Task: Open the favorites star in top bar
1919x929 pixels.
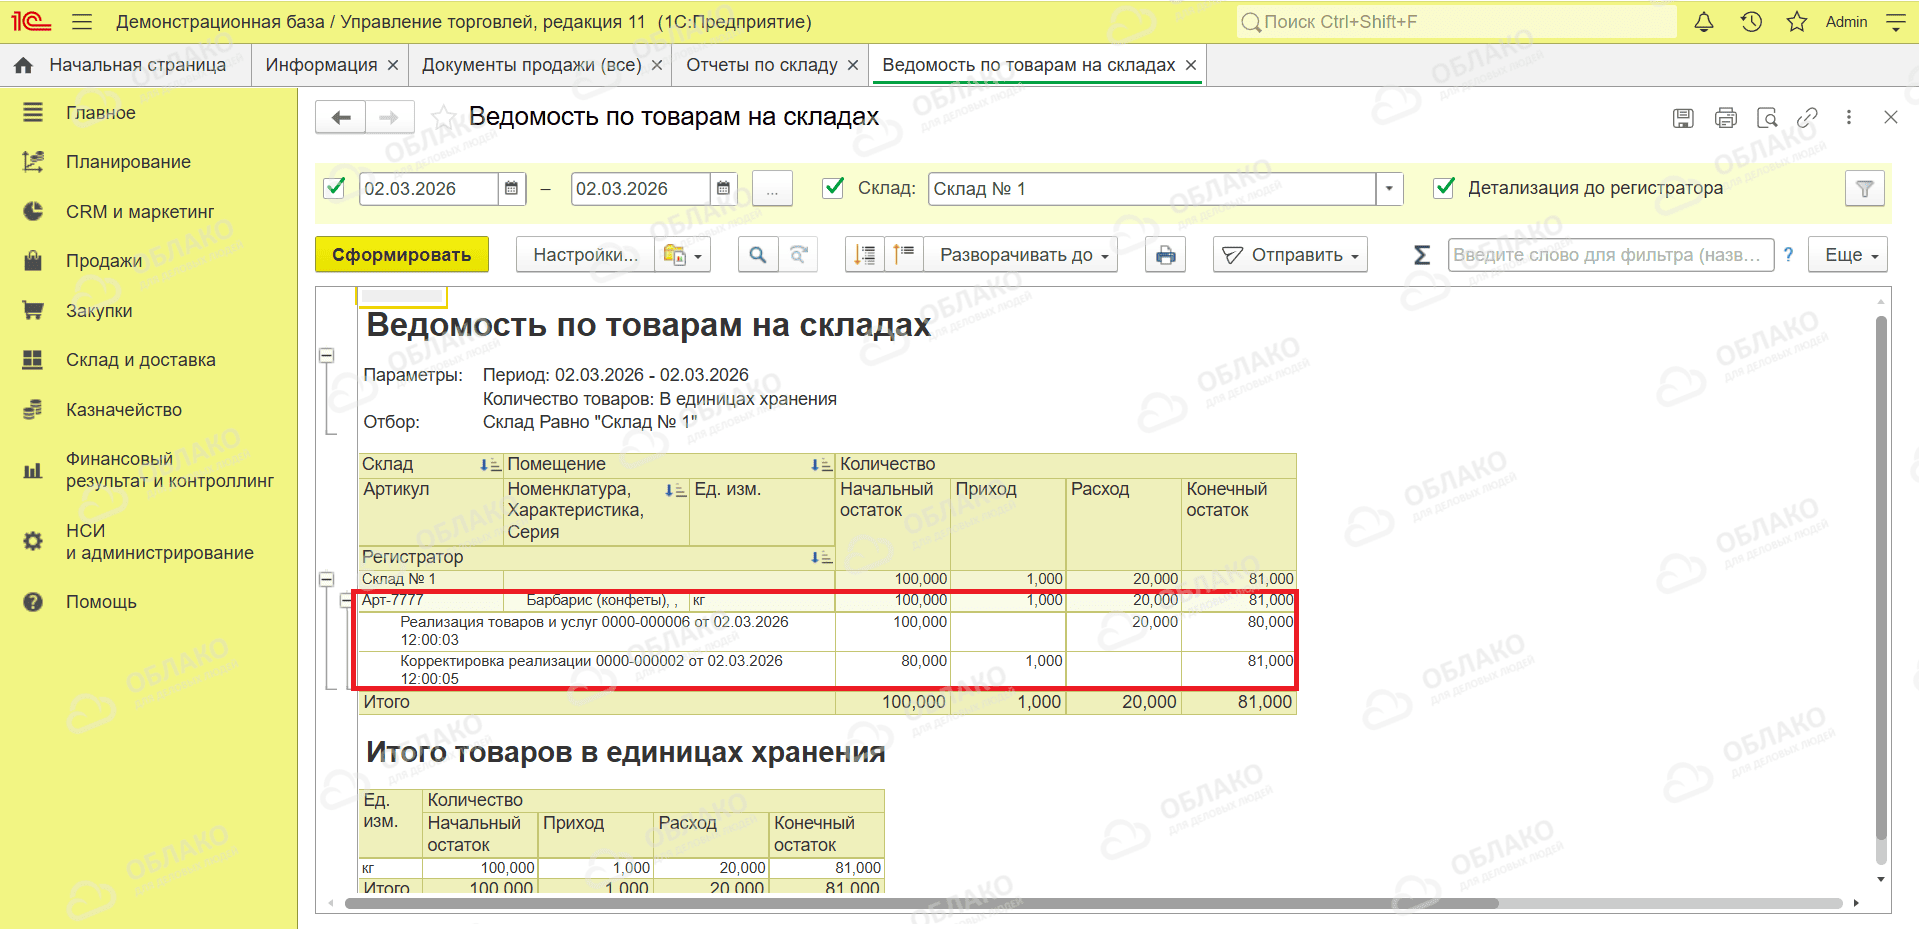Action: pos(1797,22)
